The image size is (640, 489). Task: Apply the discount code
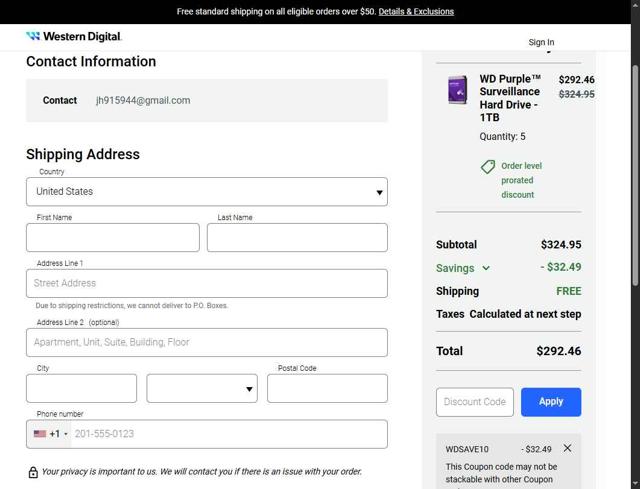(x=551, y=402)
